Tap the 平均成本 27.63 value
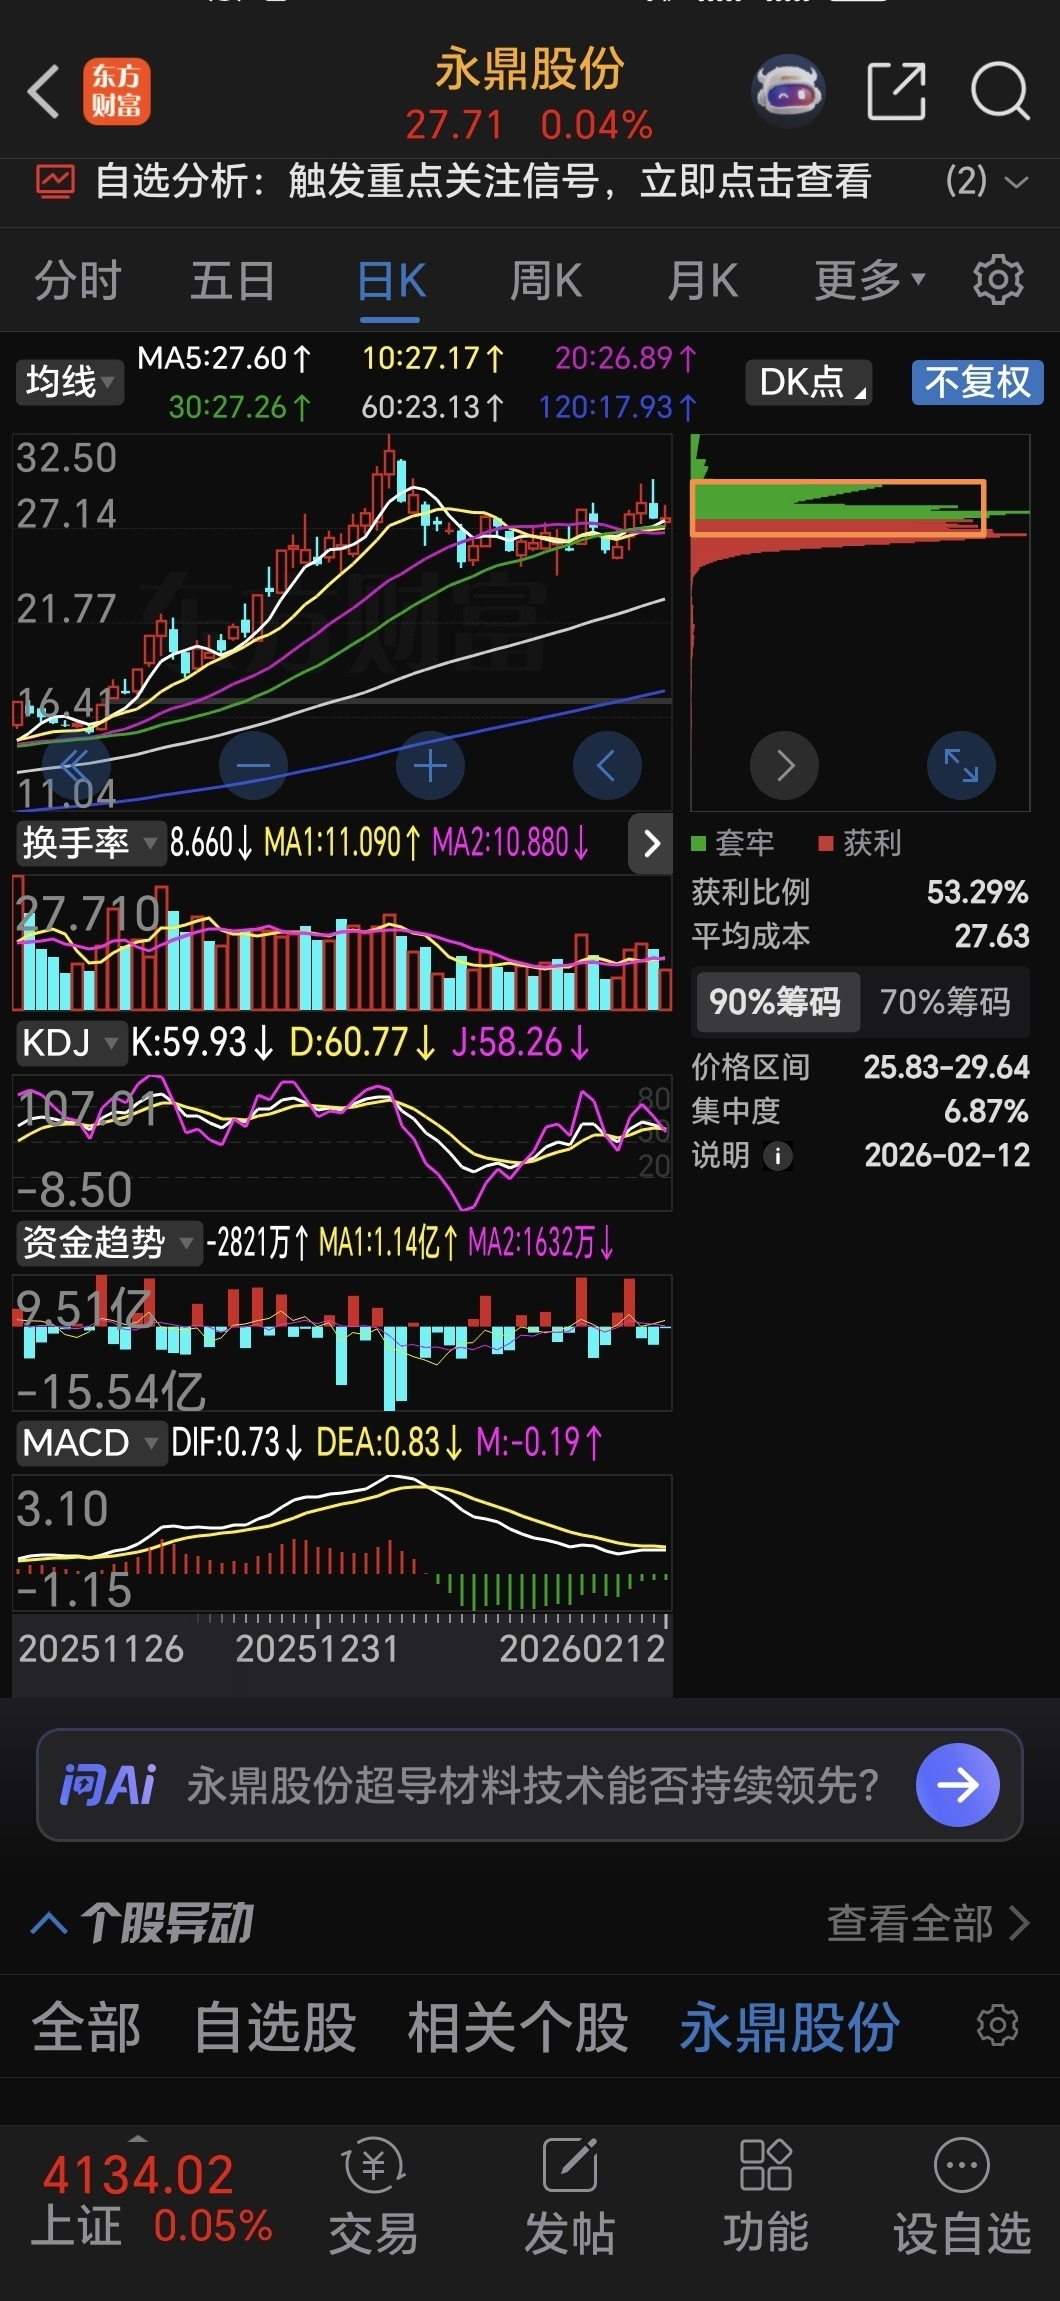The image size is (1060, 2301). (991, 936)
